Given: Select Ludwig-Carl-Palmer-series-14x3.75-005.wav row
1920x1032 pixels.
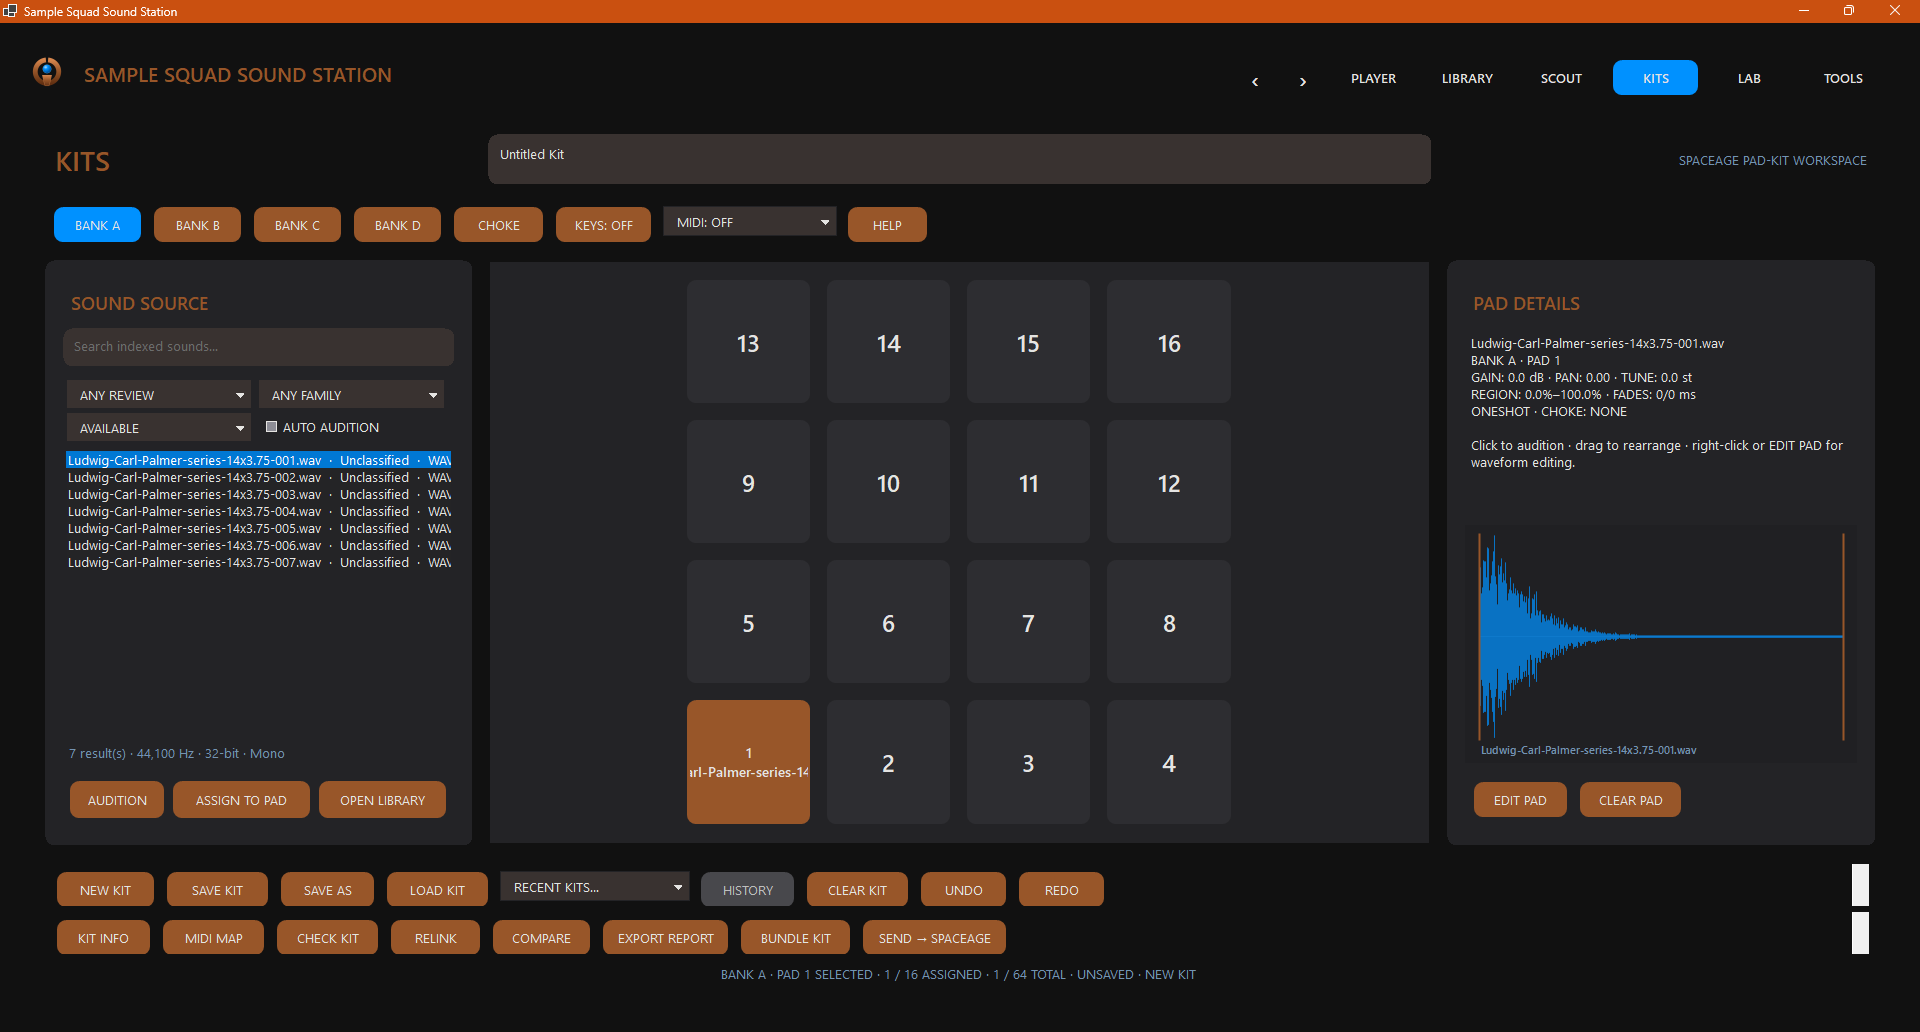Looking at the screenshot, I should 259,528.
